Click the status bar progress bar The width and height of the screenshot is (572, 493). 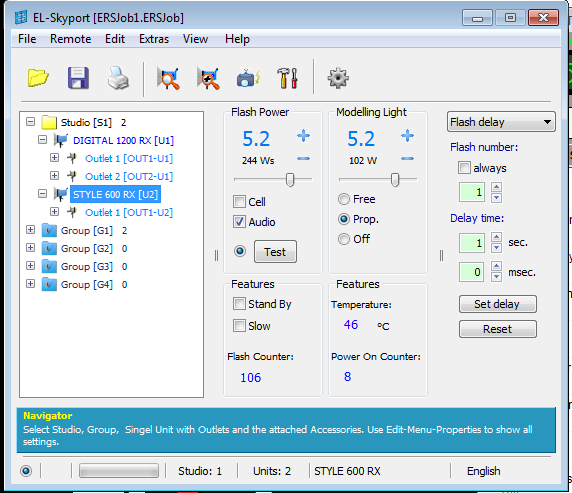tap(119, 471)
